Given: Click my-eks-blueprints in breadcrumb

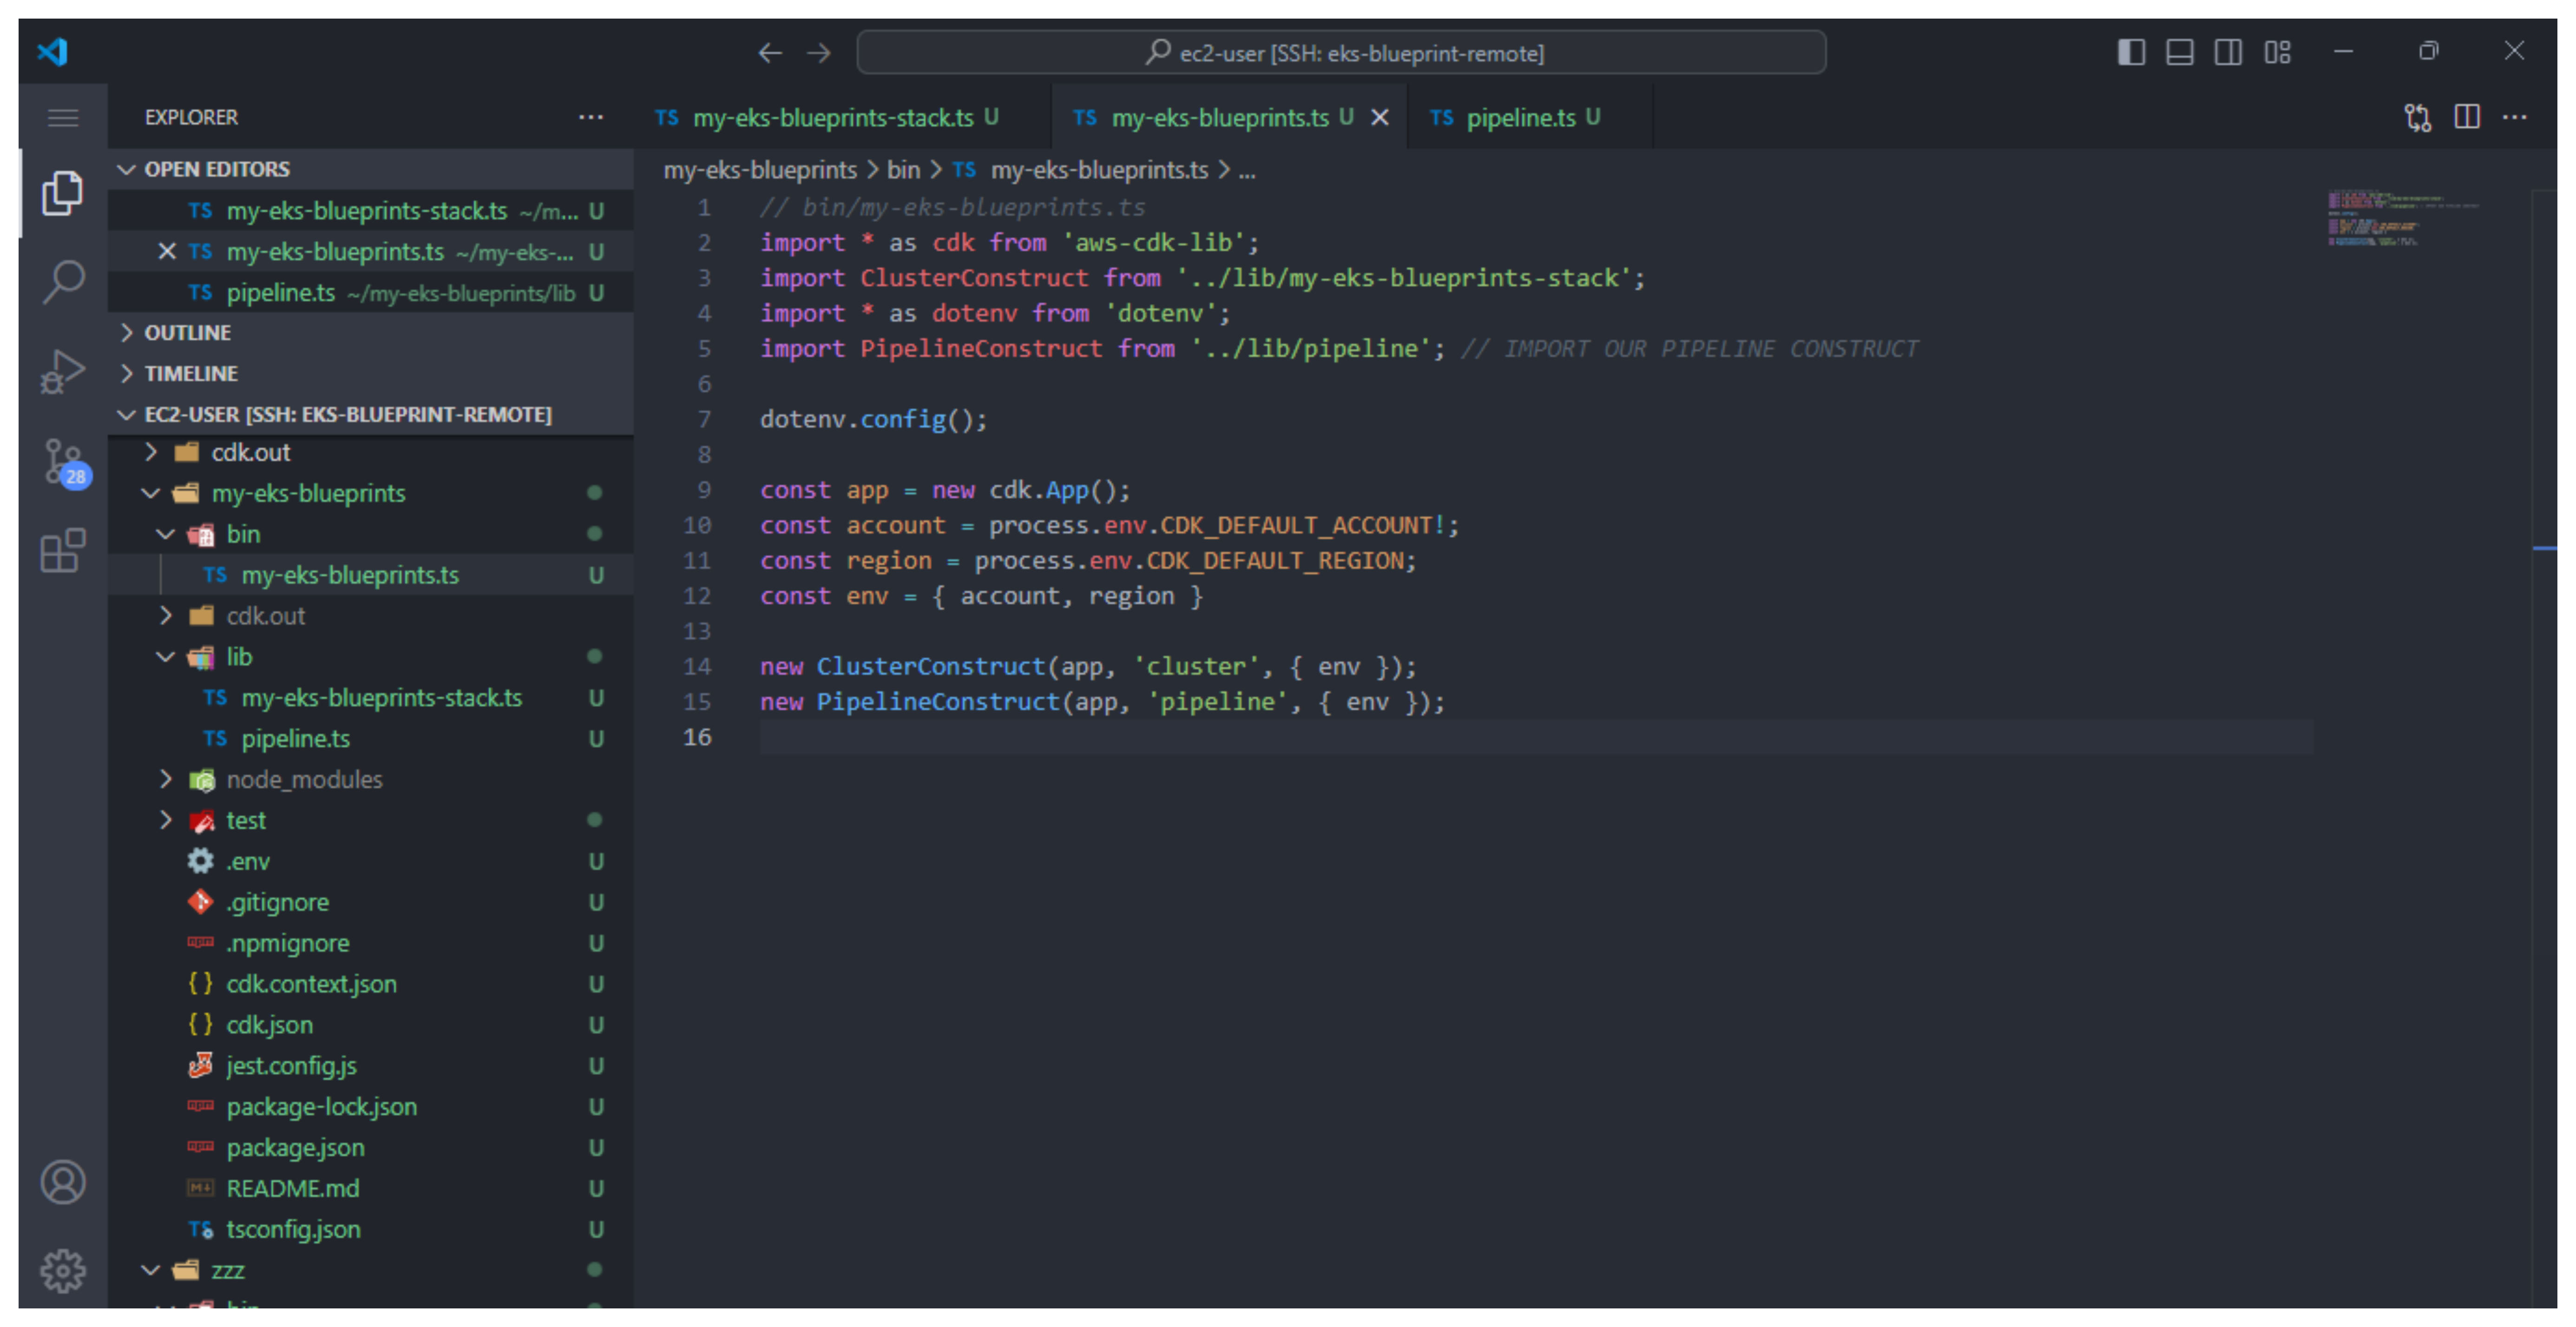Looking at the screenshot, I should coord(760,170).
